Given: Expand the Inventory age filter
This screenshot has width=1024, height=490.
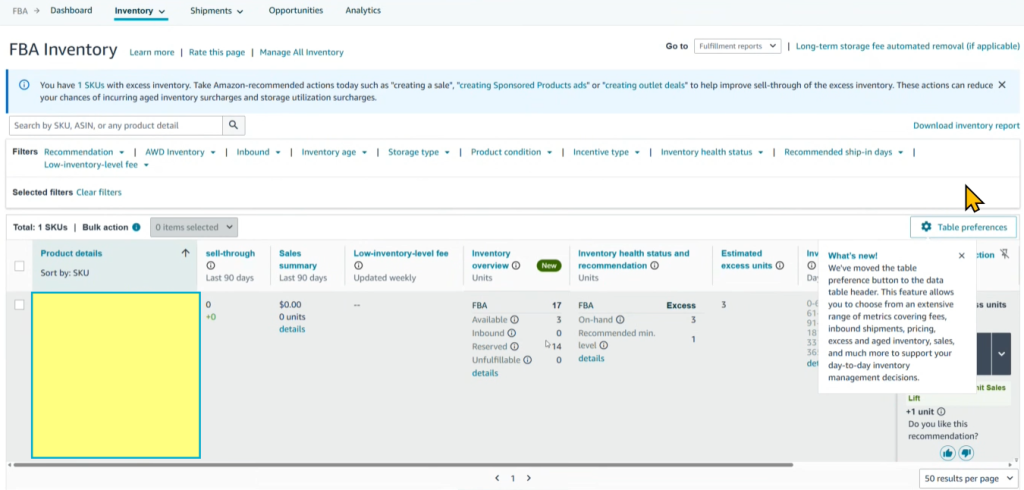Looking at the screenshot, I should [x=334, y=152].
